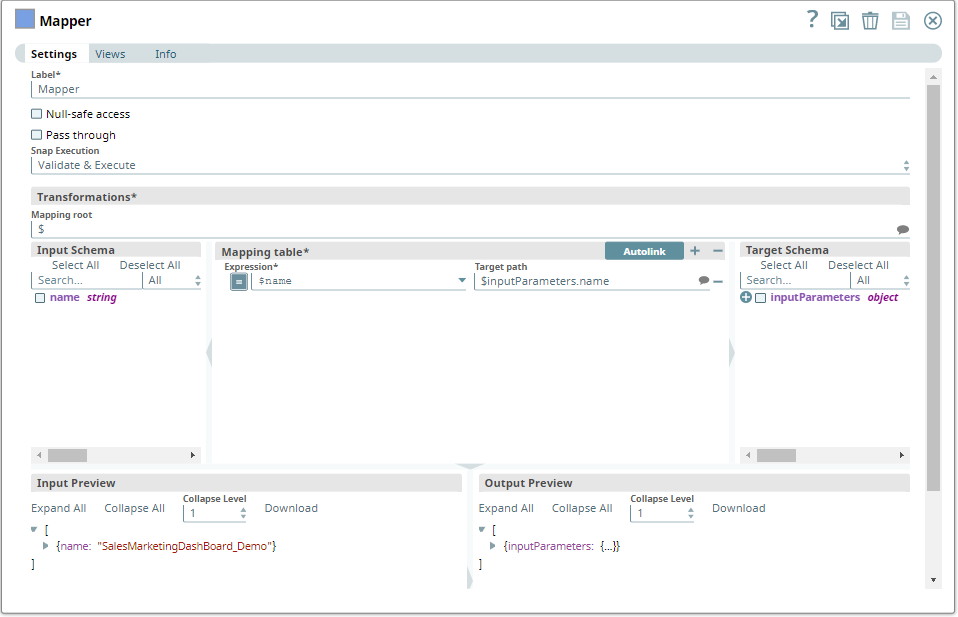
Task: Open the $name expression dropdown arrow
Action: [462, 280]
